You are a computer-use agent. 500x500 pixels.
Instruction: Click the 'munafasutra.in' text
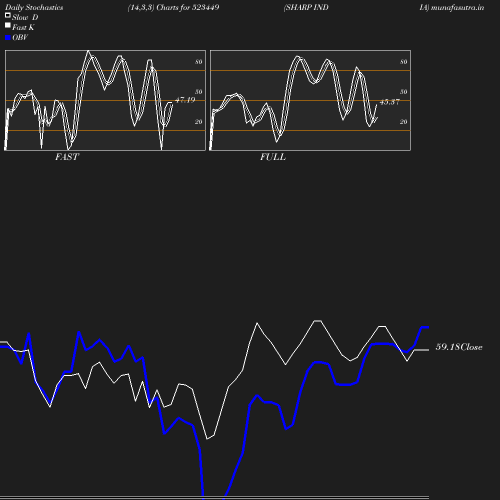point(457,7)
